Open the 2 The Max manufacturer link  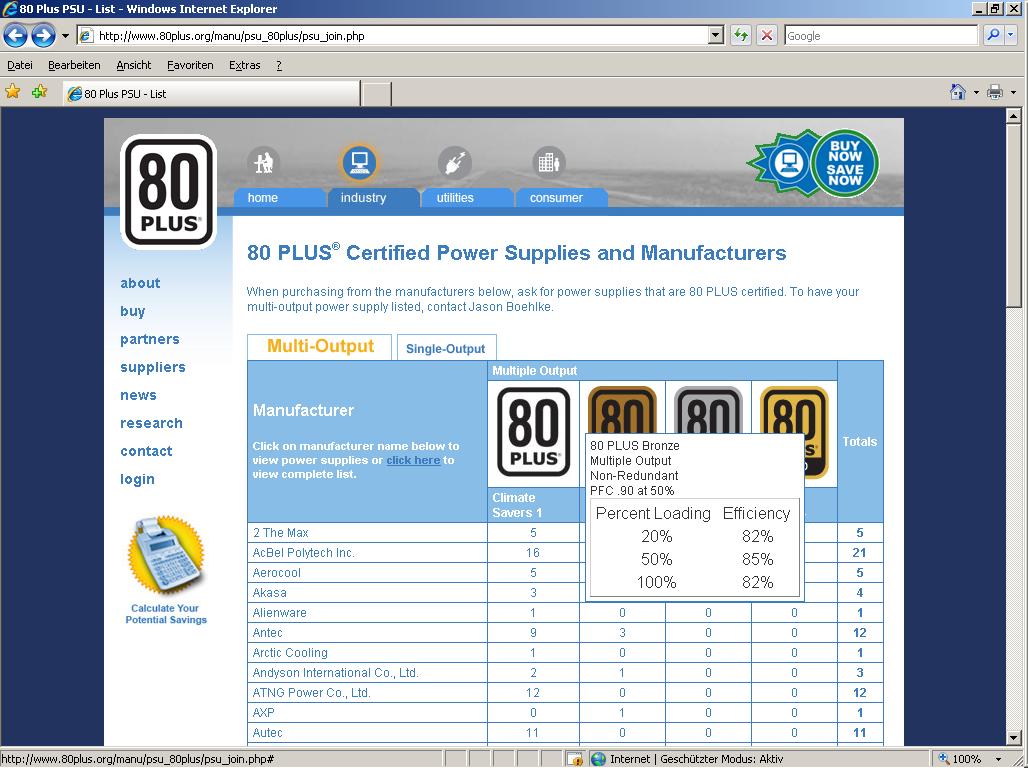click(281, 533)
